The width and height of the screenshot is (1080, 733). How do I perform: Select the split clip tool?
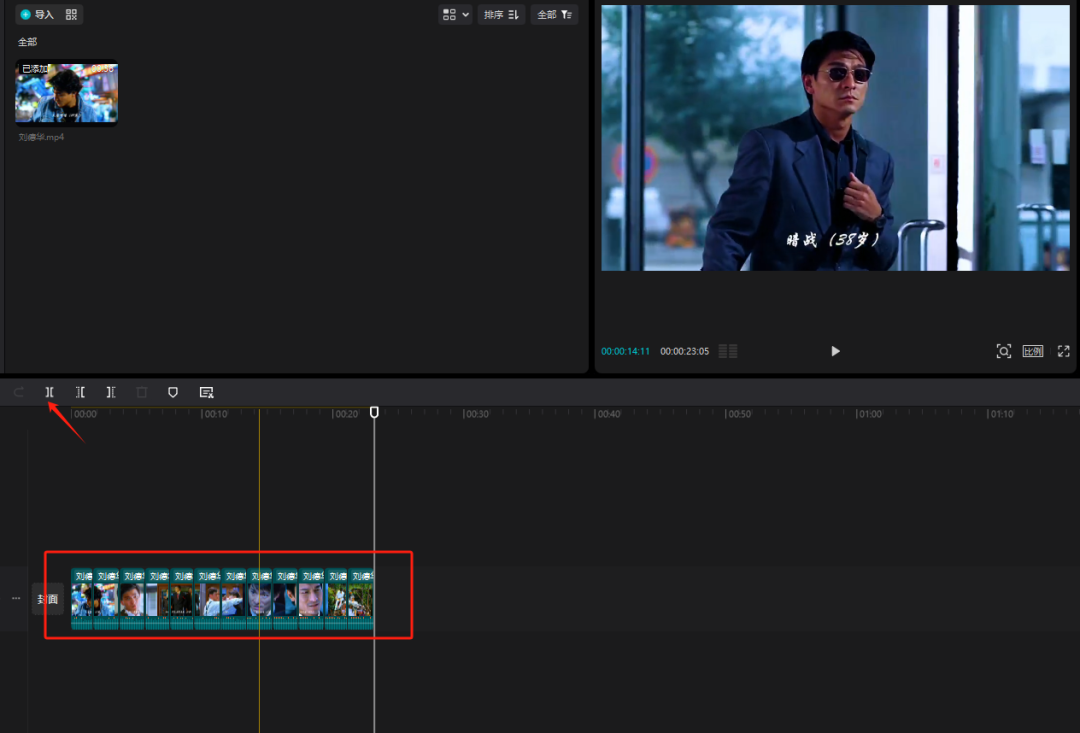click(x=50, y=392)
